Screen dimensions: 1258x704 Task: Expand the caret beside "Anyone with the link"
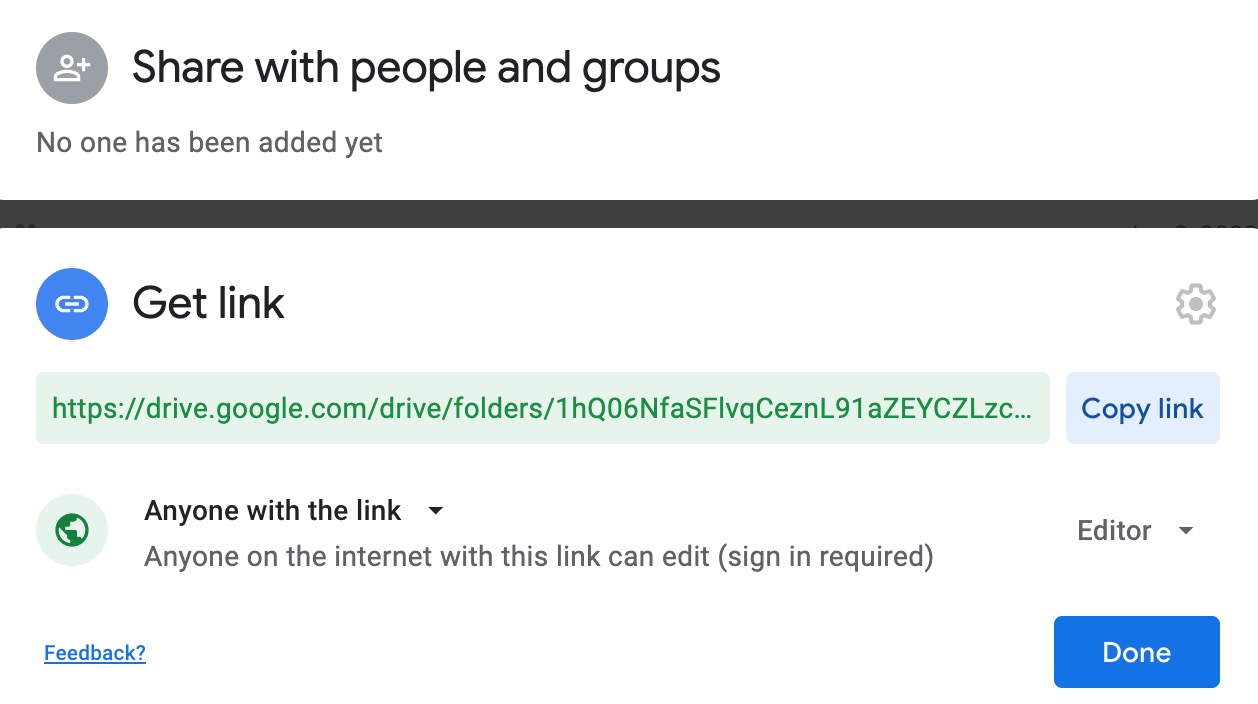click(x=435, y=511)
